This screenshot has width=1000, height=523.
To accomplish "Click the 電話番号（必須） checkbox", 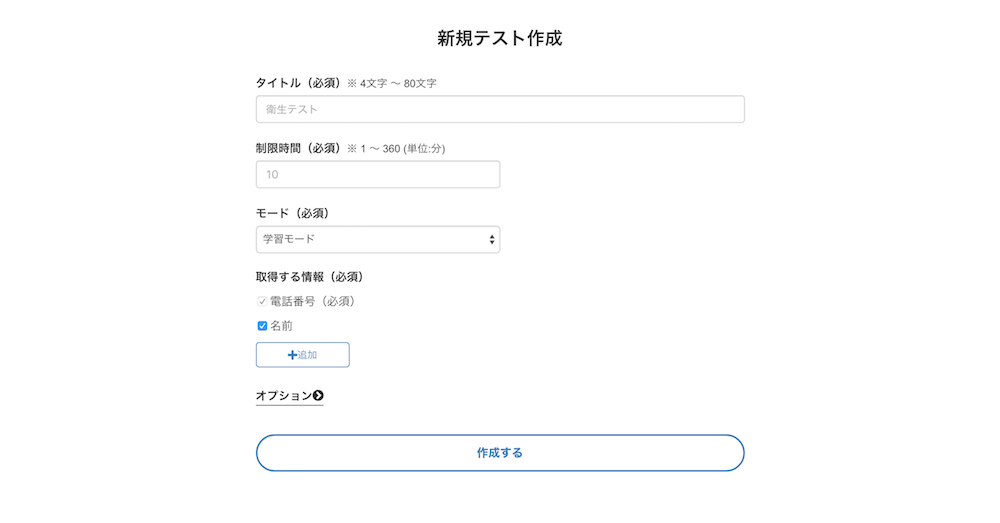I will (262, 302).
